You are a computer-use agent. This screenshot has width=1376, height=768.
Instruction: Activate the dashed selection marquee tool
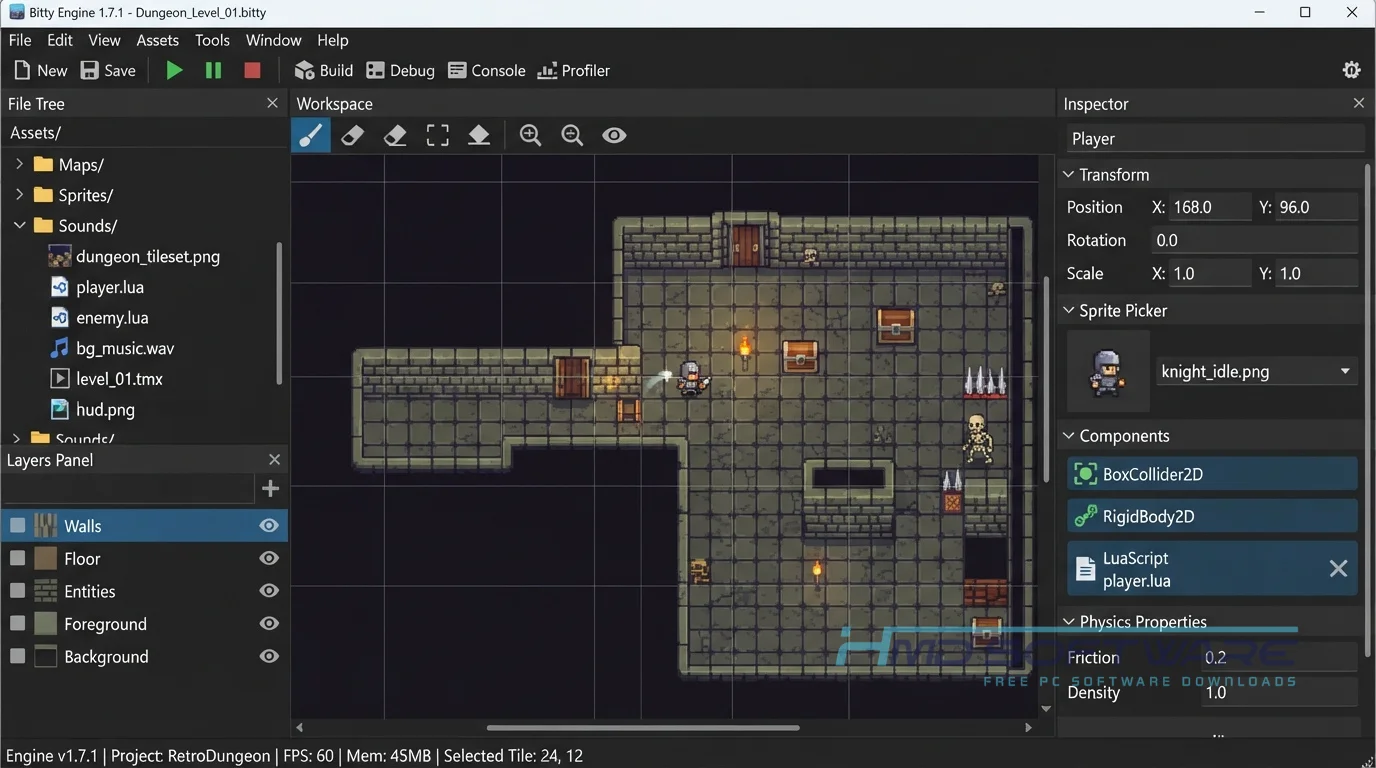(x=437, y=135)
